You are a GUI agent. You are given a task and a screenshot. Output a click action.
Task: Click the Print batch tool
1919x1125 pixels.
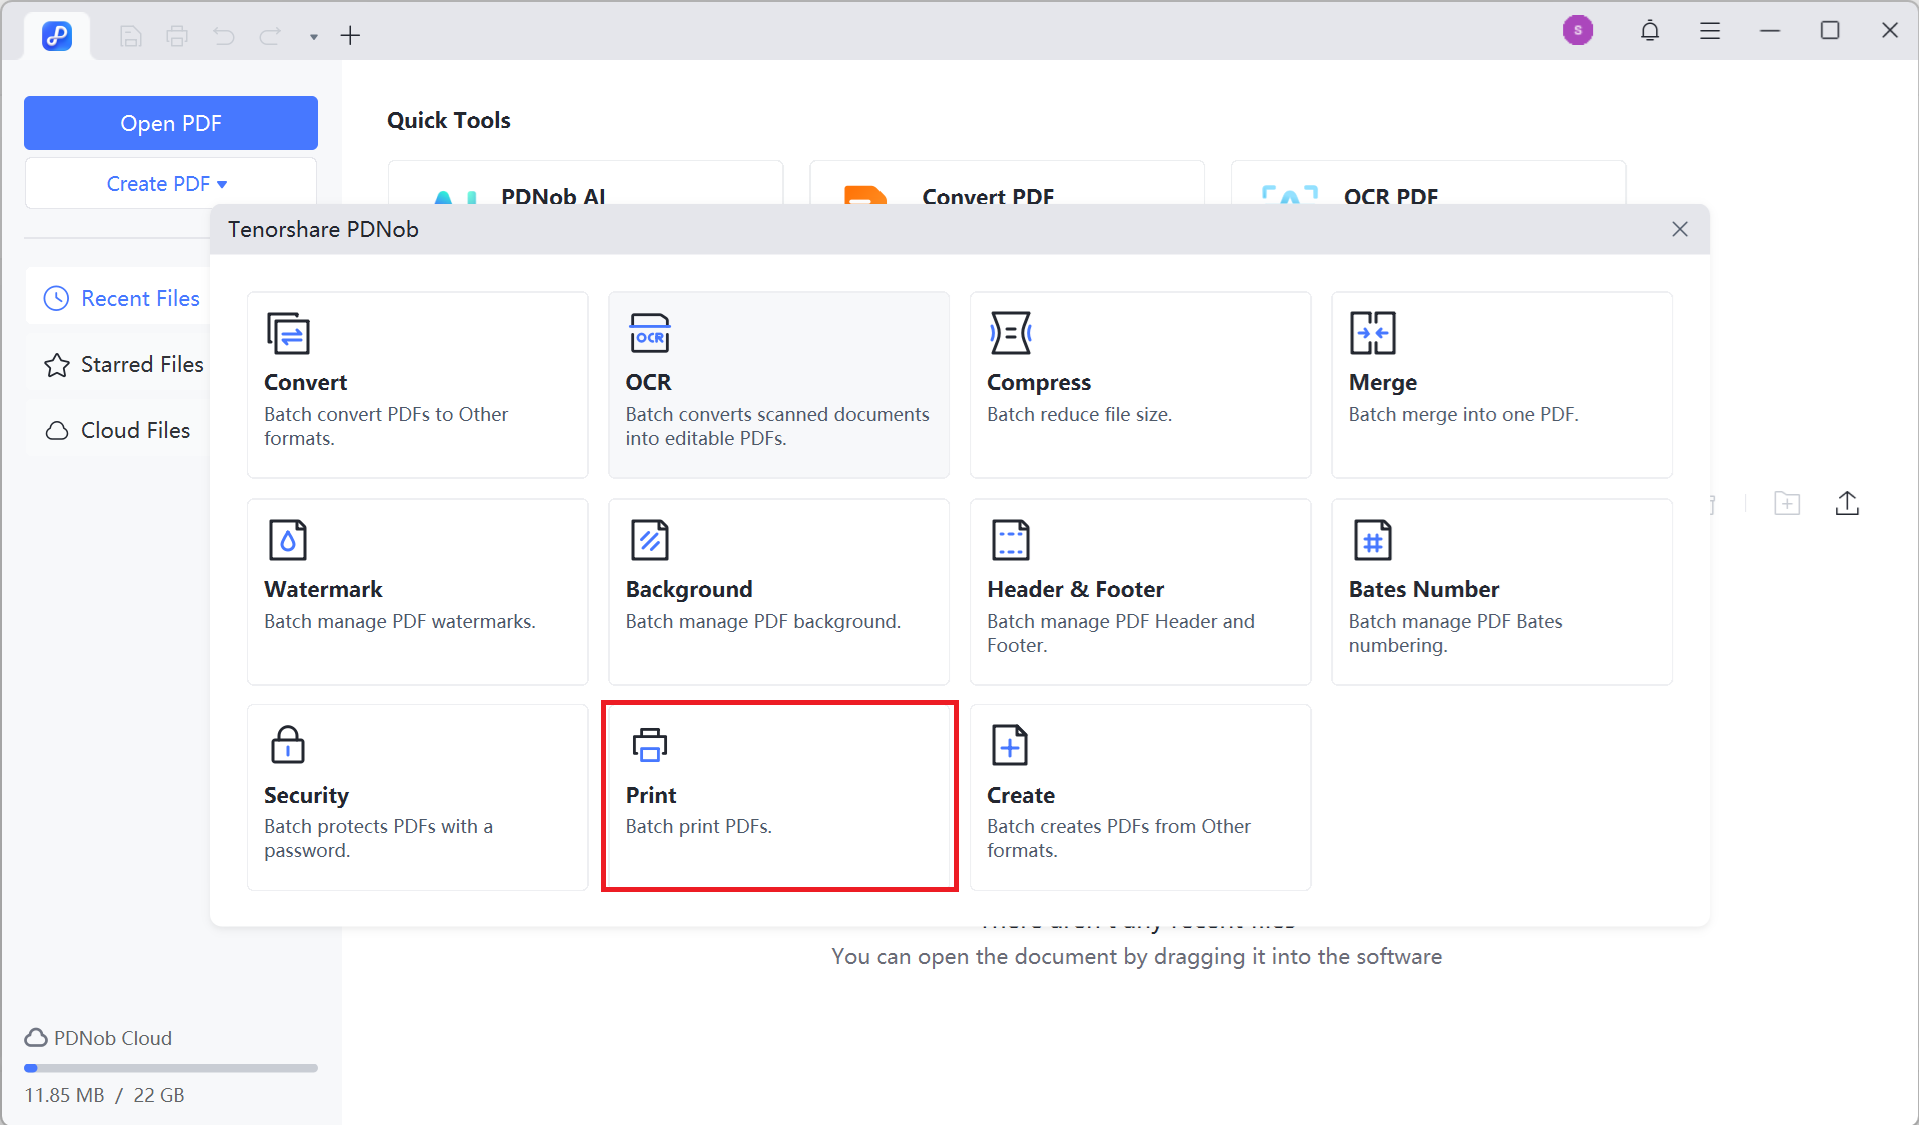click(x=779, y=797)
